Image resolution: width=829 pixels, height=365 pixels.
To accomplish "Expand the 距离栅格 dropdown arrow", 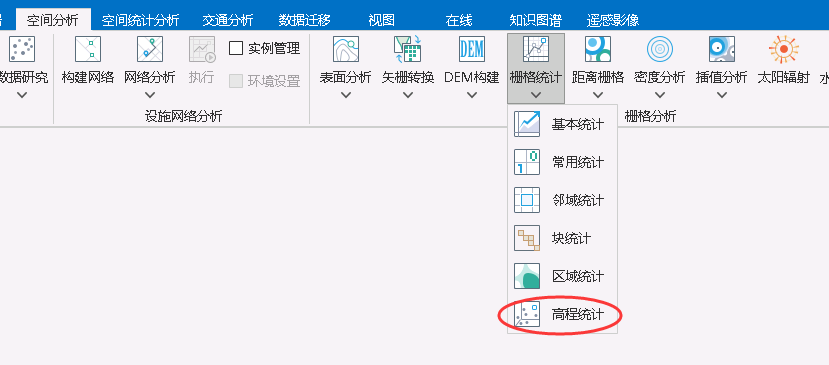I will click(x=598, y=95).
